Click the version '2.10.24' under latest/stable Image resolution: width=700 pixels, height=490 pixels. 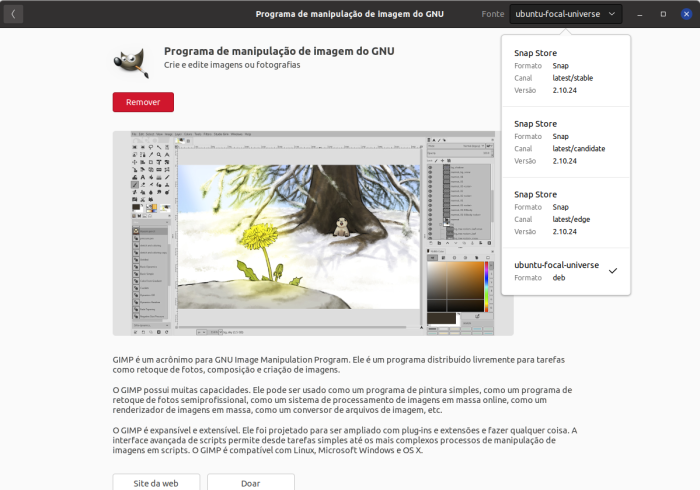point(564,90)
